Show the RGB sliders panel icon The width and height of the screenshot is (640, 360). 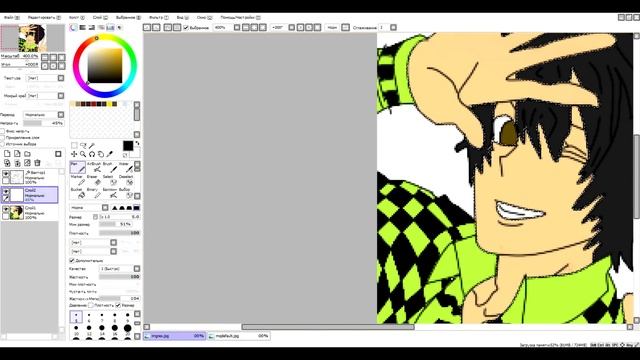[82, 28]
